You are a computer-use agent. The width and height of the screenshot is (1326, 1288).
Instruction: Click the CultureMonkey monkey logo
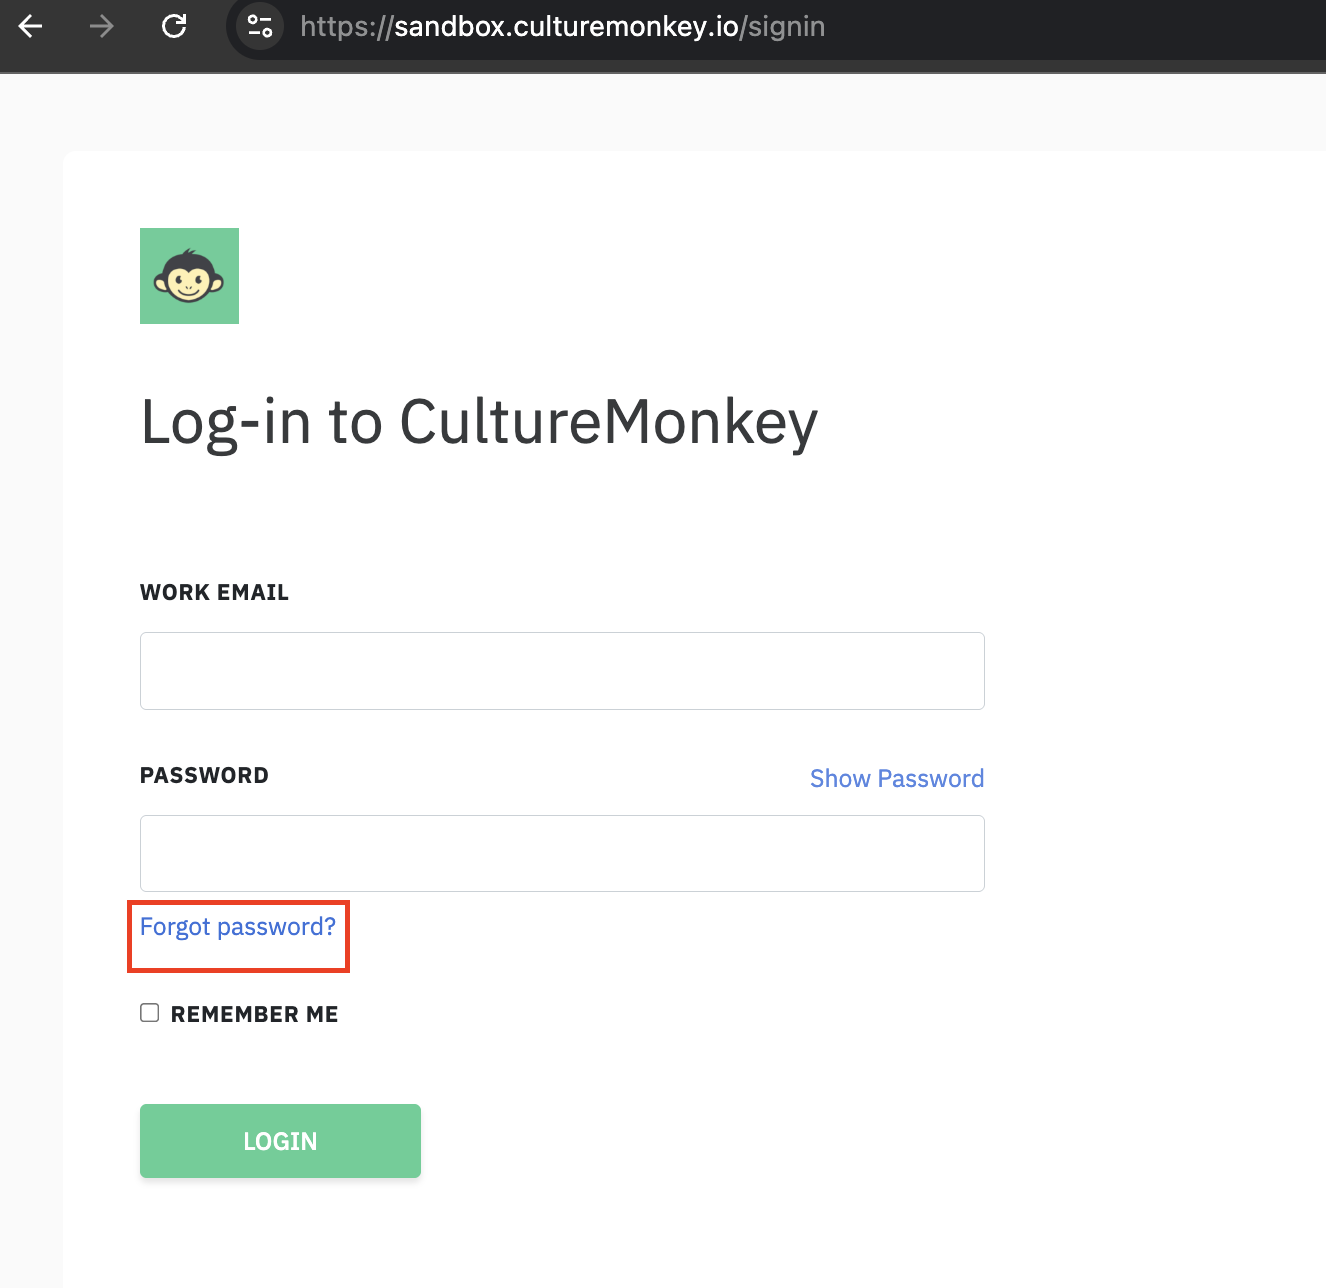[189, 276]
